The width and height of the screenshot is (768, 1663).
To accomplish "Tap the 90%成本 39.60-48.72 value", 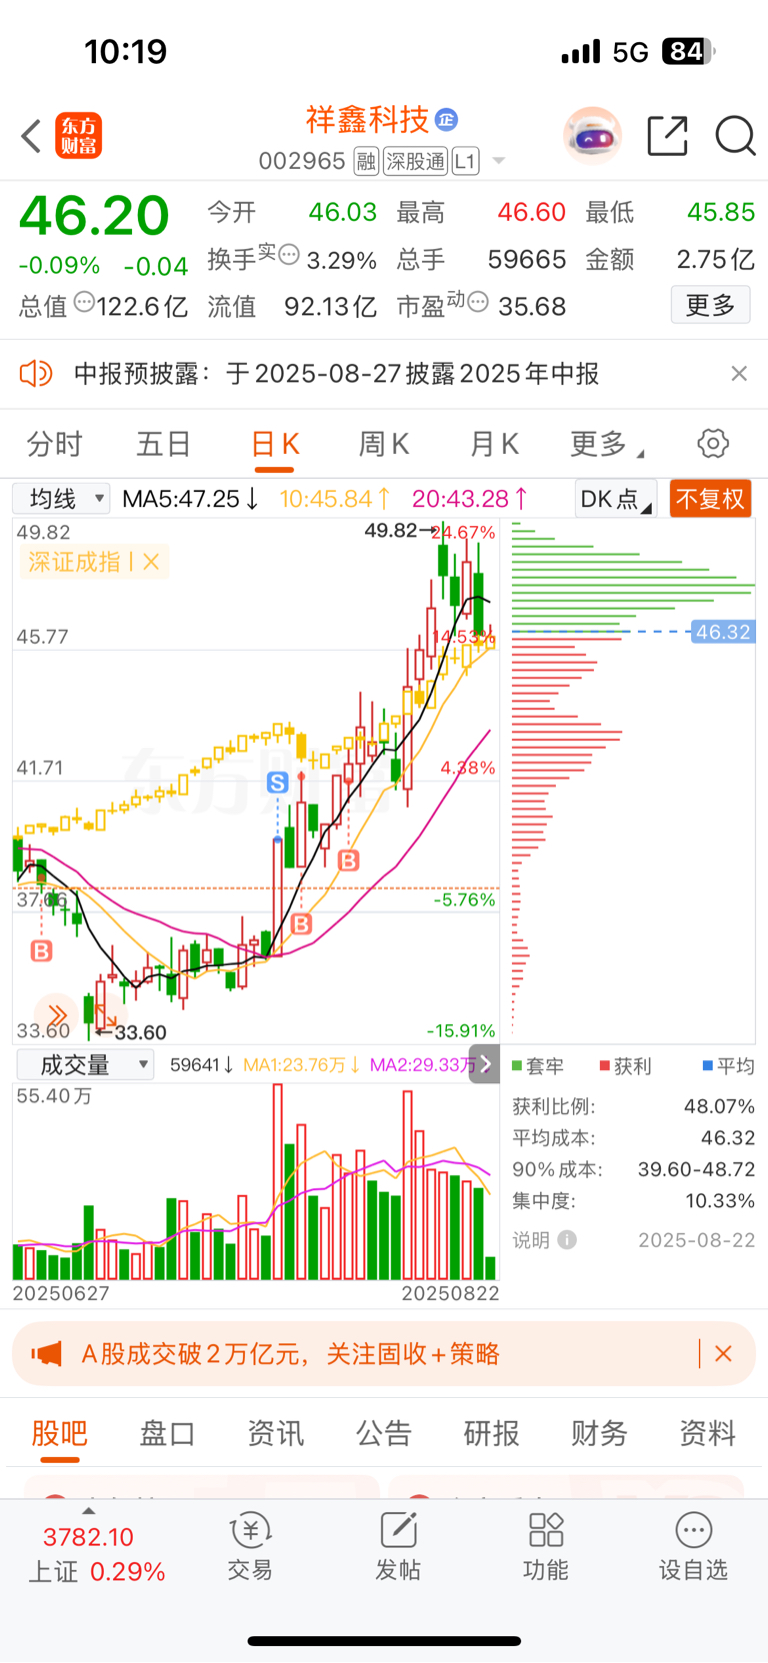I will 696,1169.
